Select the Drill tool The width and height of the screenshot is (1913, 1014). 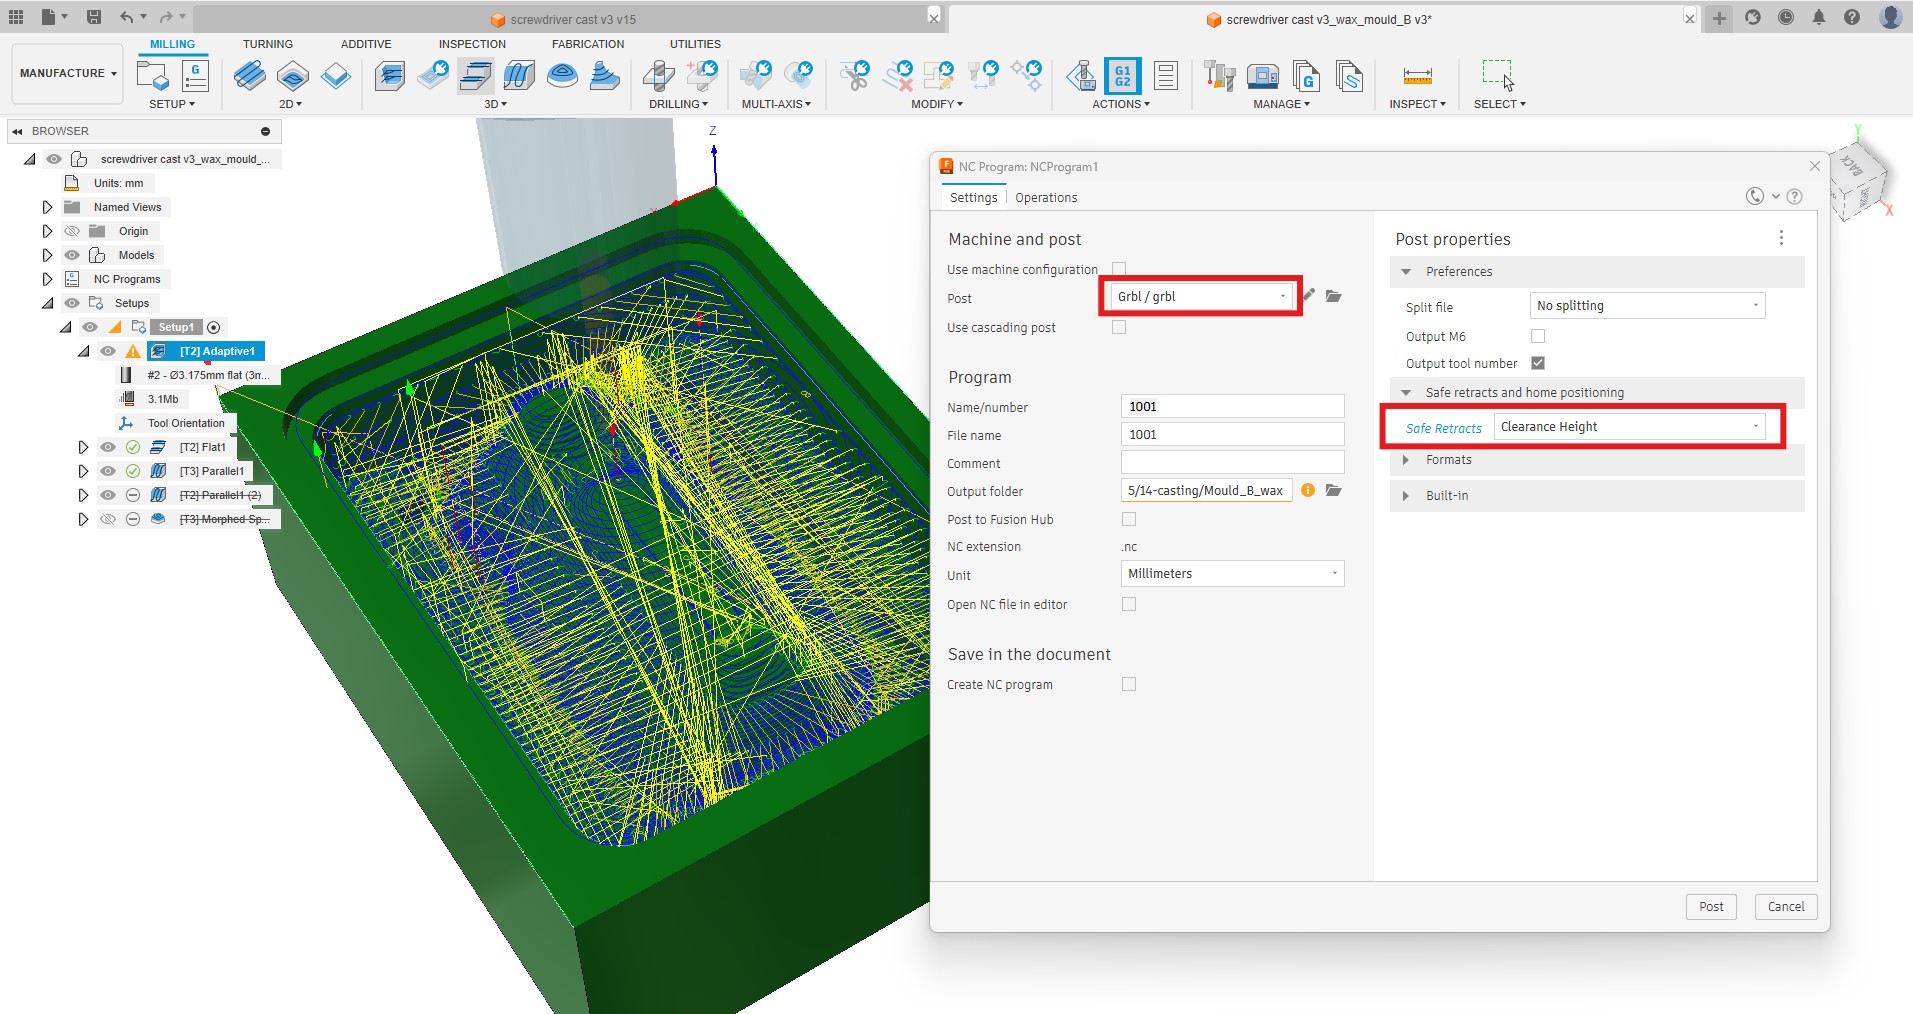pyautogui.click(x=658, y=76)
